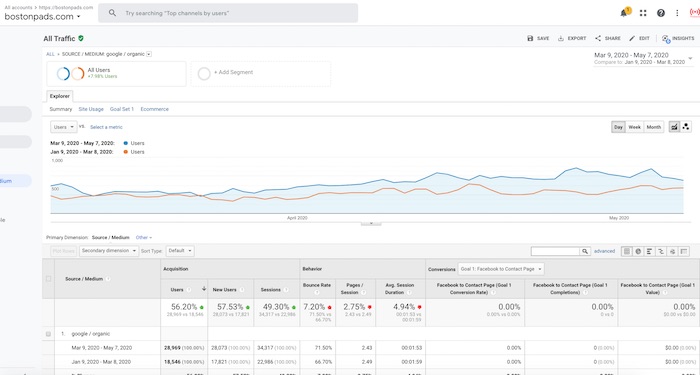Click the advanced filter link
The width and height of the screenshot is (700, 375).
604,251
